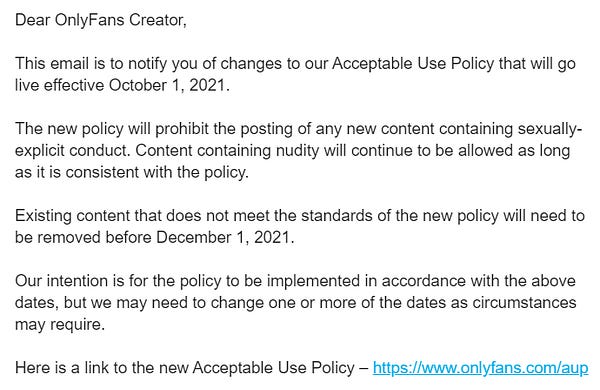
Task: Click 'as it is consistent with the policy.' line
Action: (132, 173)
